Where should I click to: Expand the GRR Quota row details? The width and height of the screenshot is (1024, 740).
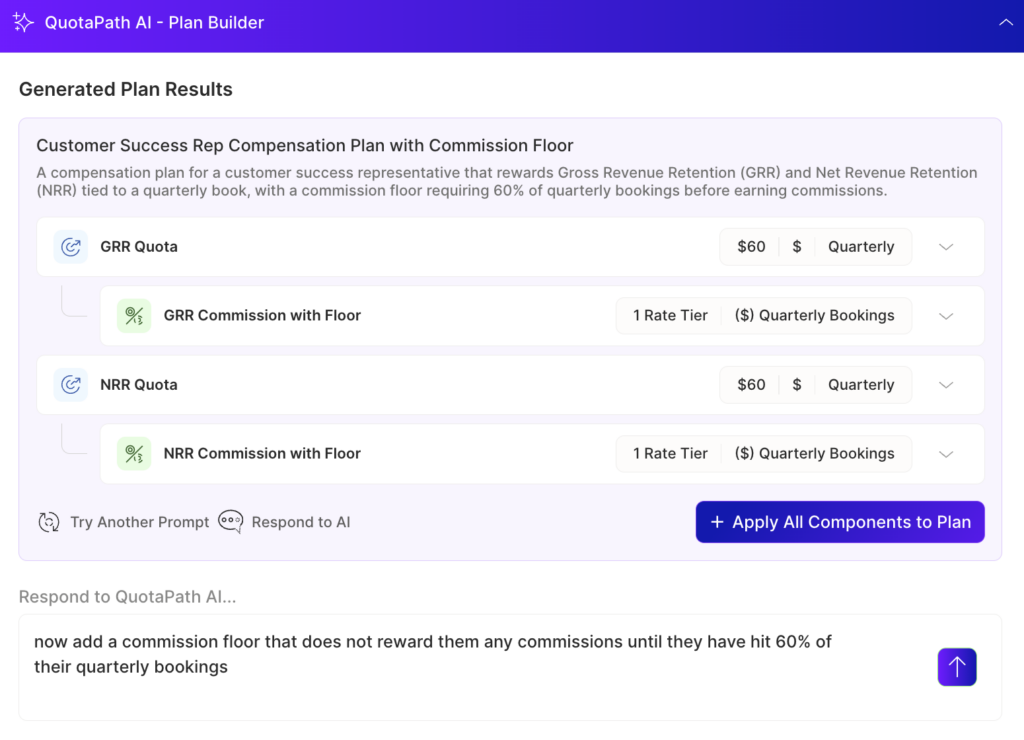pyautogui.click(x=945, y=246)
